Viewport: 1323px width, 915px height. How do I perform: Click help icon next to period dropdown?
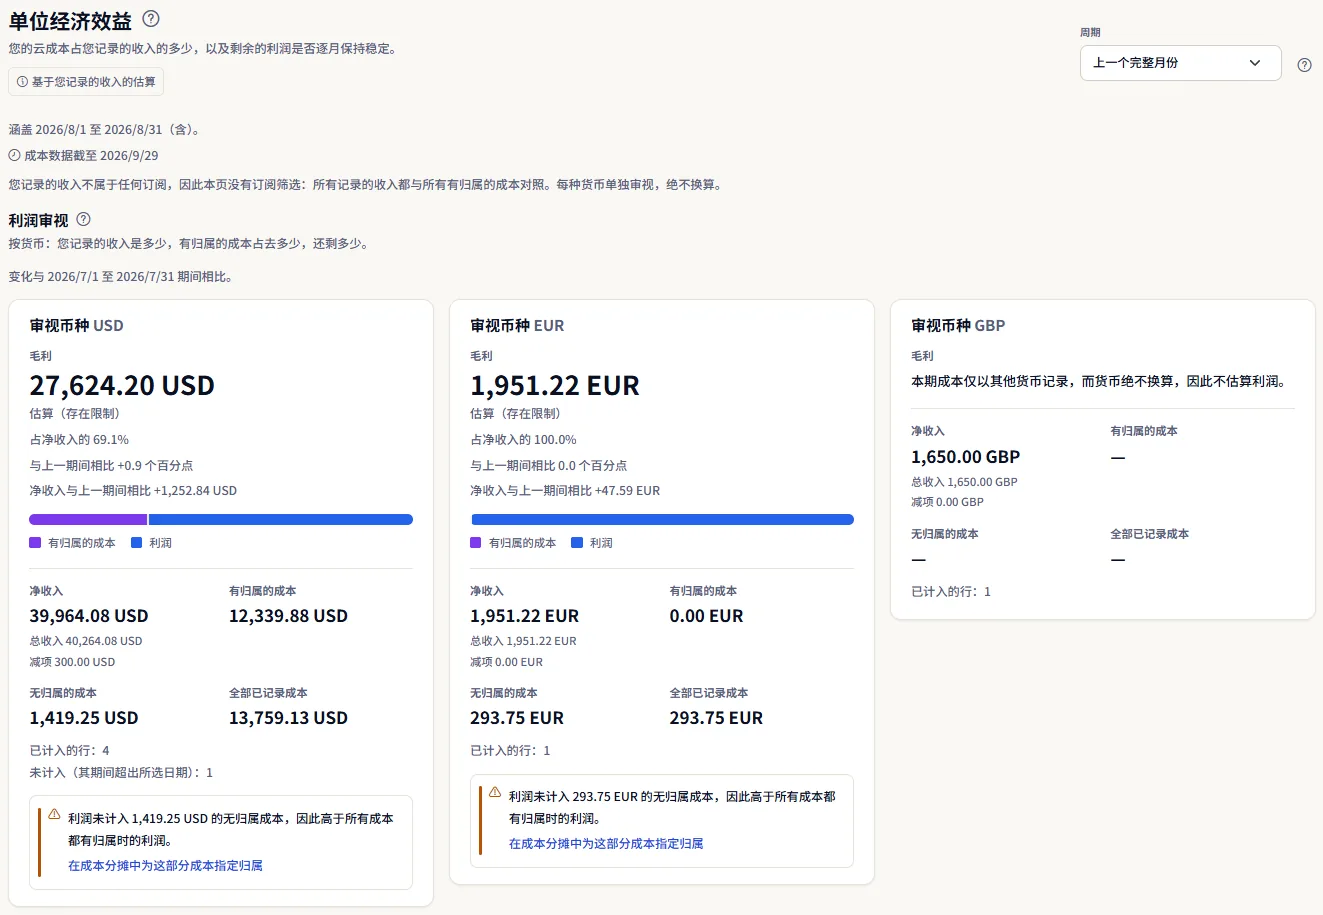point(1304,65)
